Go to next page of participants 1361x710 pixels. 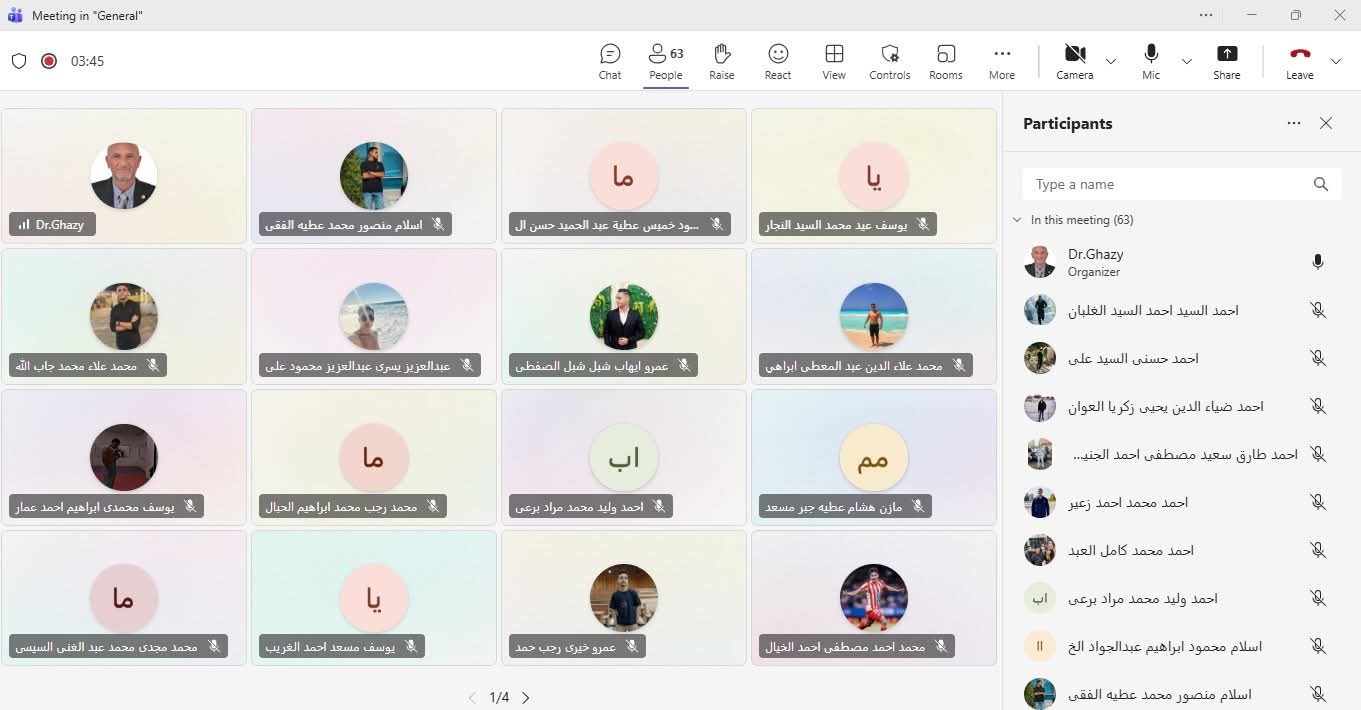[526, 698]
